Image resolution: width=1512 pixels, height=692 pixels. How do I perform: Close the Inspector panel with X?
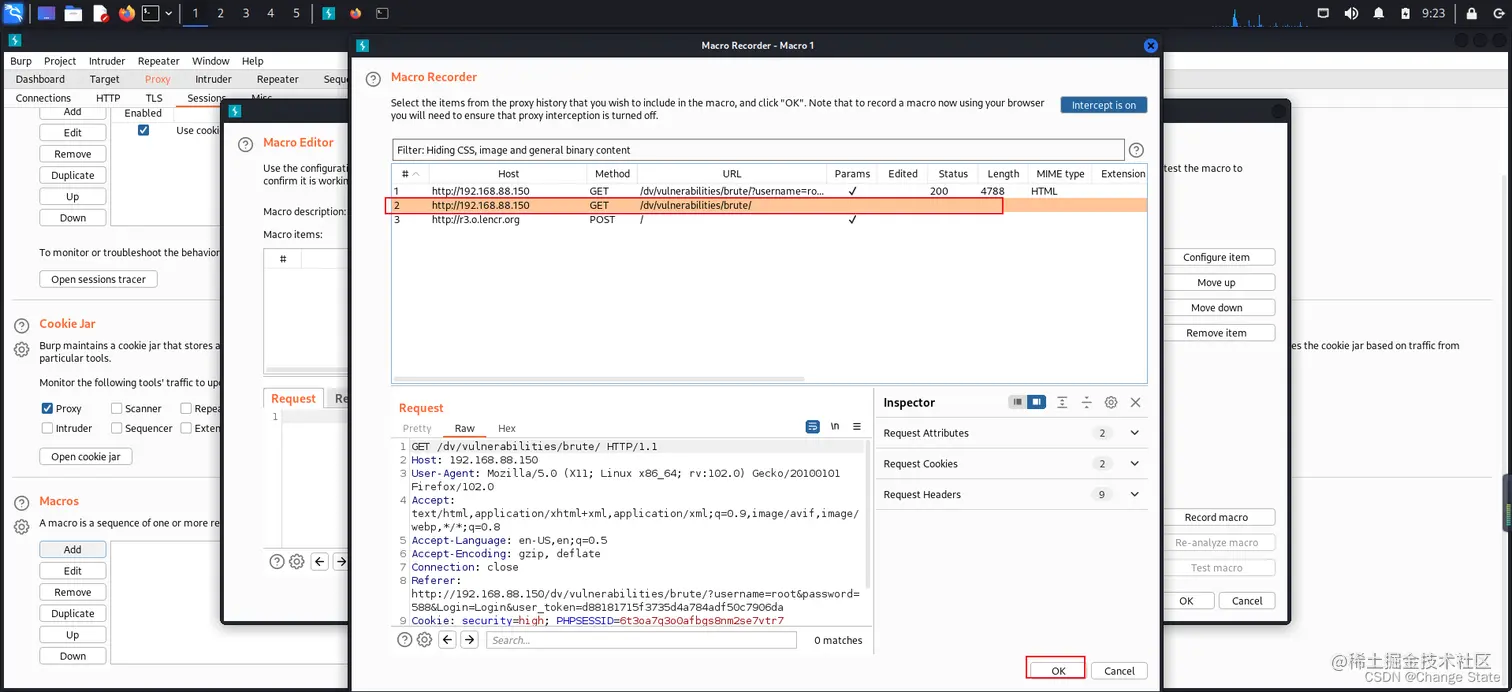[1136, 402]
